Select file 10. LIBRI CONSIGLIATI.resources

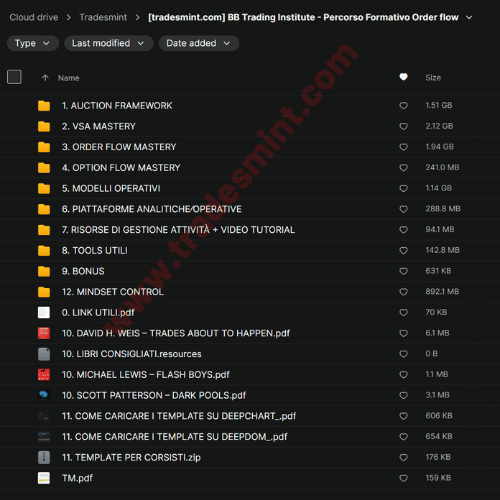[250, 354]
